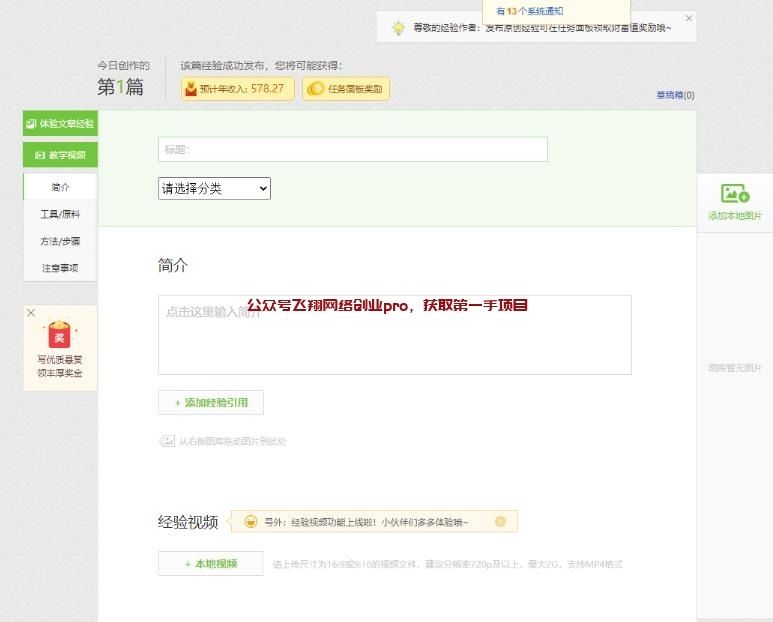Switch to the 体验文章经验 tab
Viewport: 773px width, 622px height.
[60, 124]
